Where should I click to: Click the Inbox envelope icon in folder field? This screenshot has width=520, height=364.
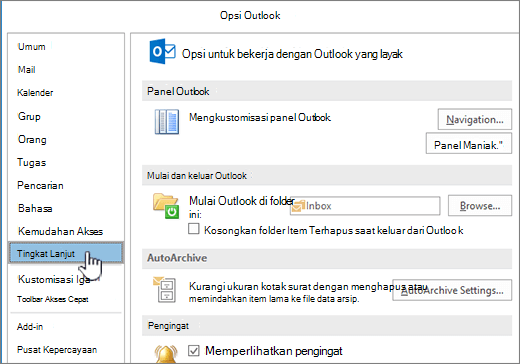click(298, 206)
